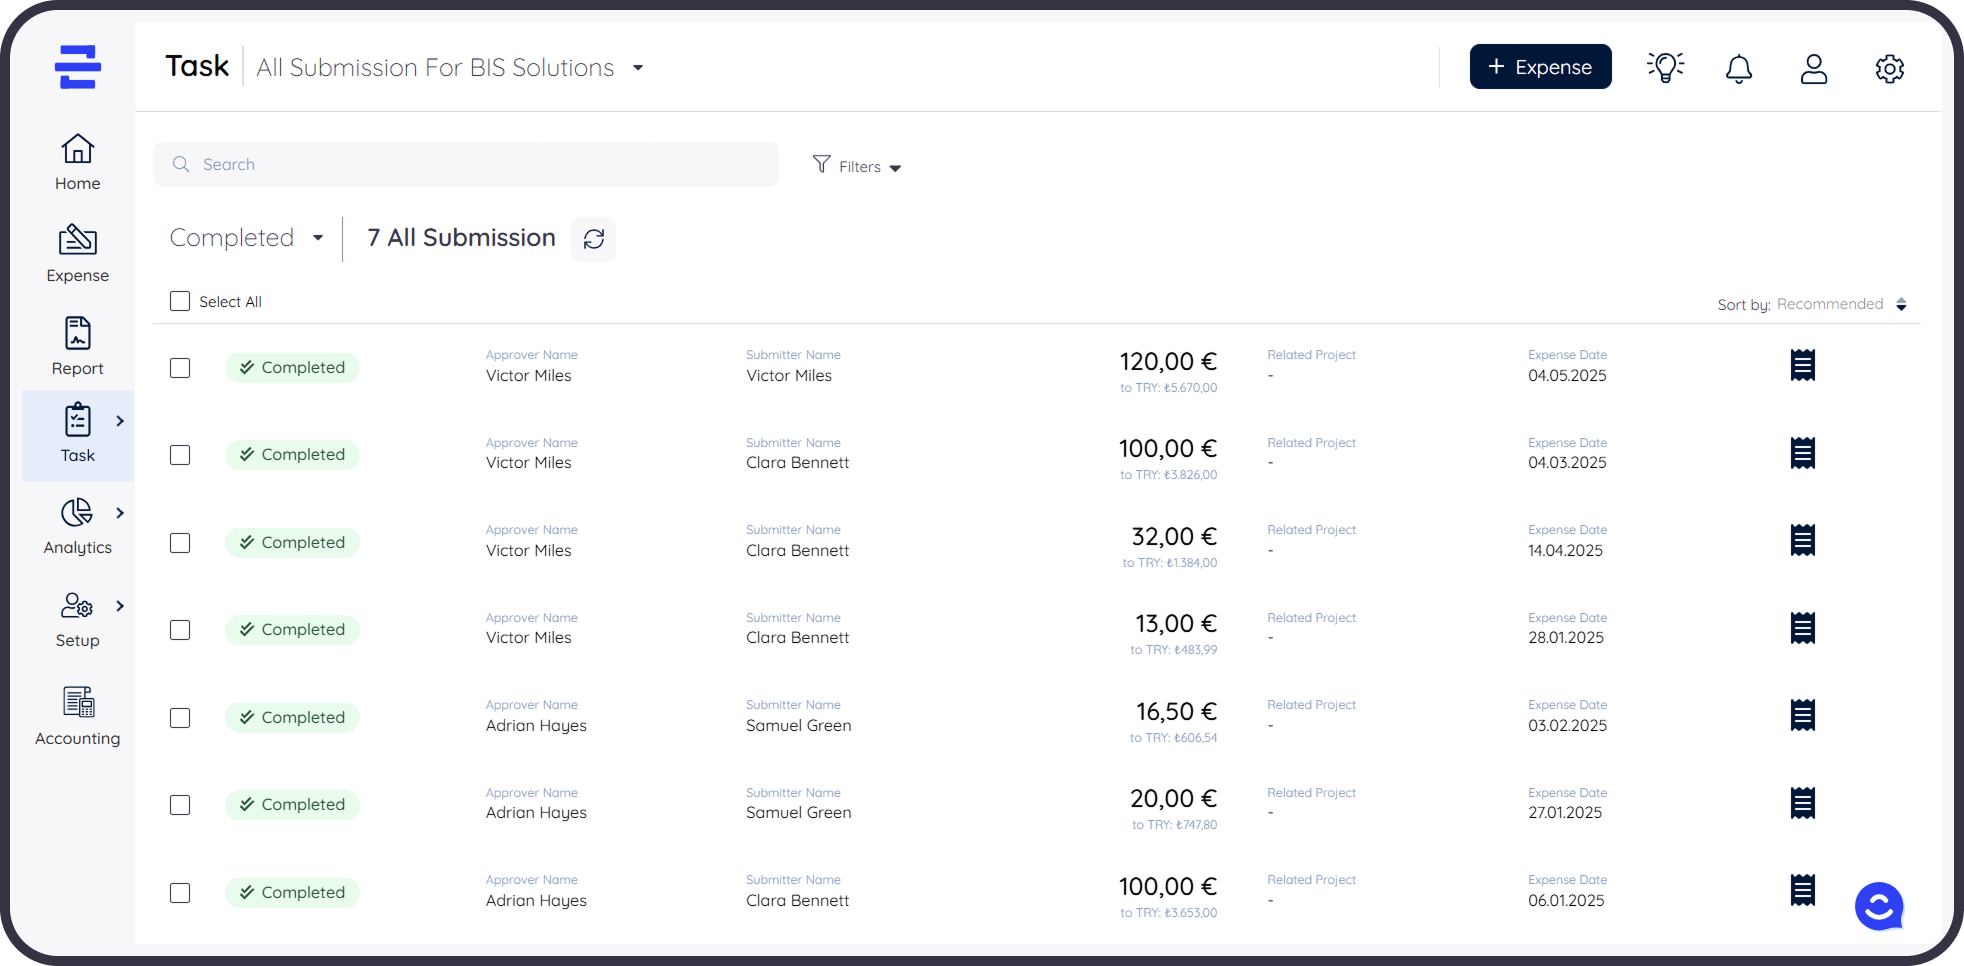Click into the Search field

pos(466,164)
